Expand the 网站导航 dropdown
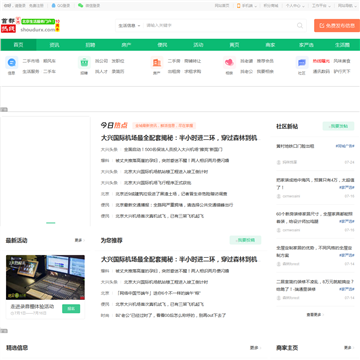The image size is (360, 360). coord(355,6)
